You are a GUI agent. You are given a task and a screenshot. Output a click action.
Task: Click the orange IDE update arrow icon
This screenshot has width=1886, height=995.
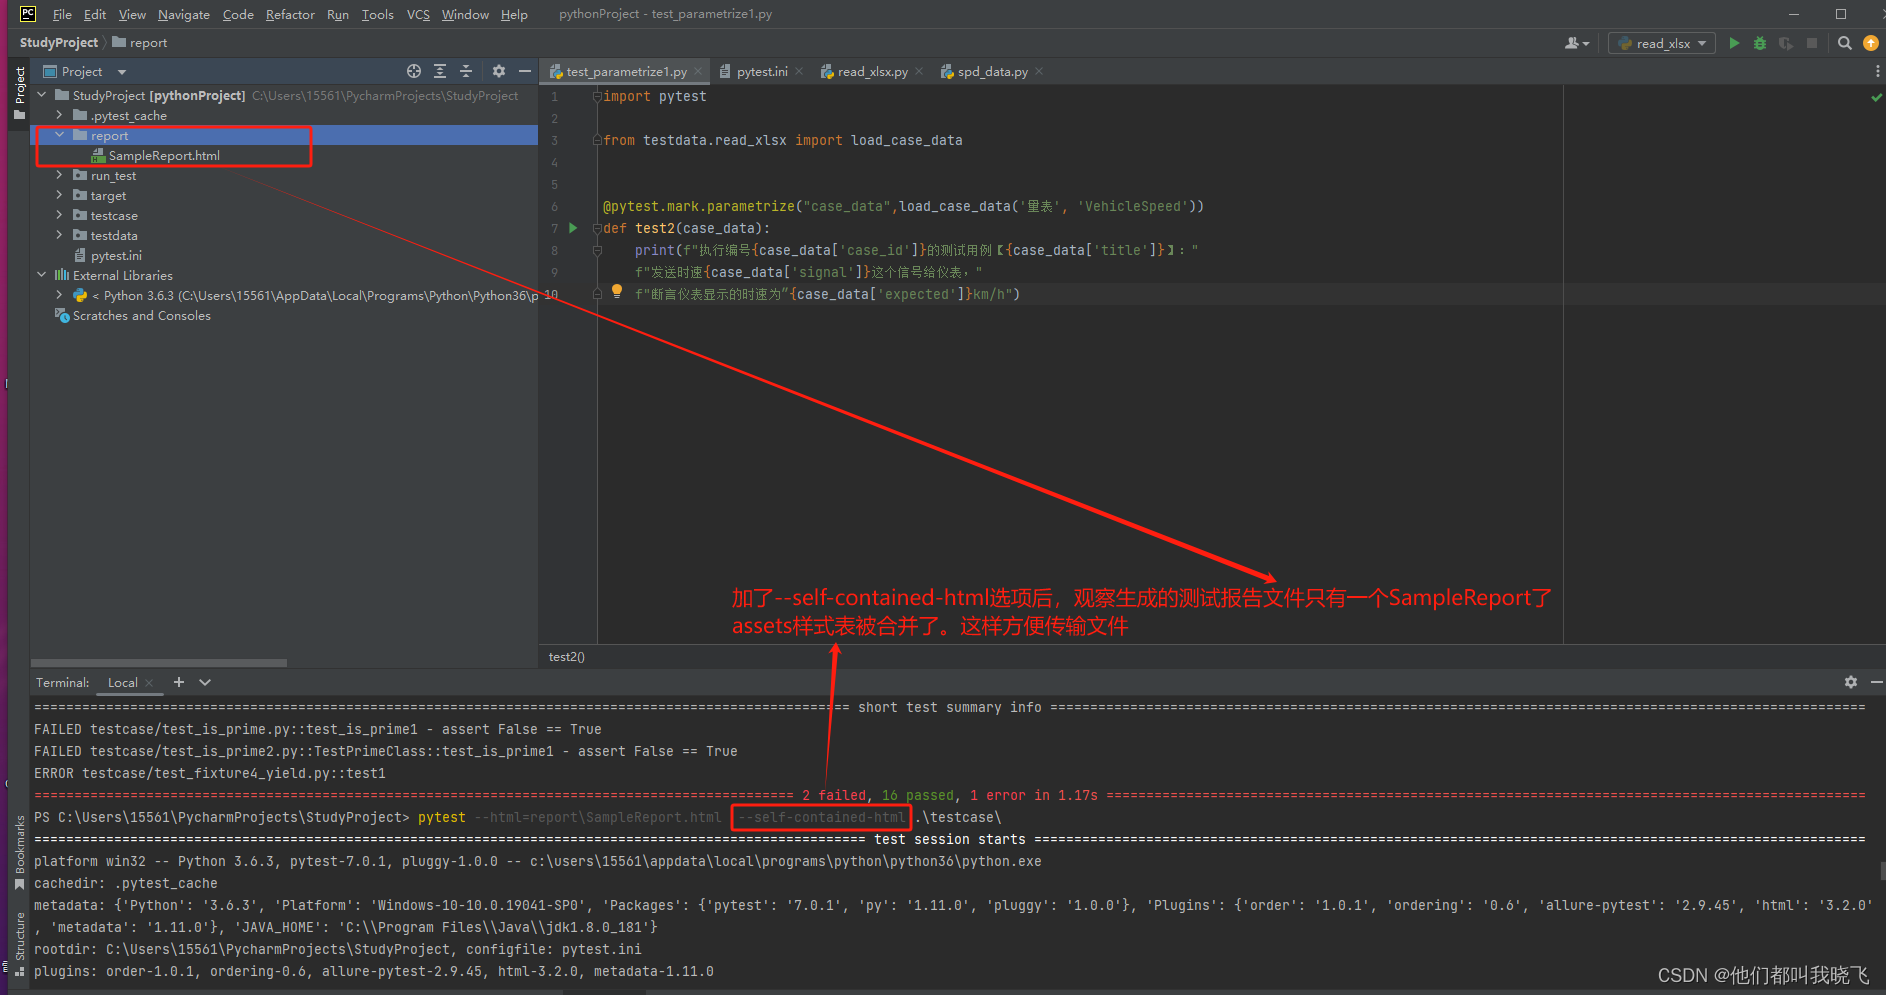coord(1871,43)
